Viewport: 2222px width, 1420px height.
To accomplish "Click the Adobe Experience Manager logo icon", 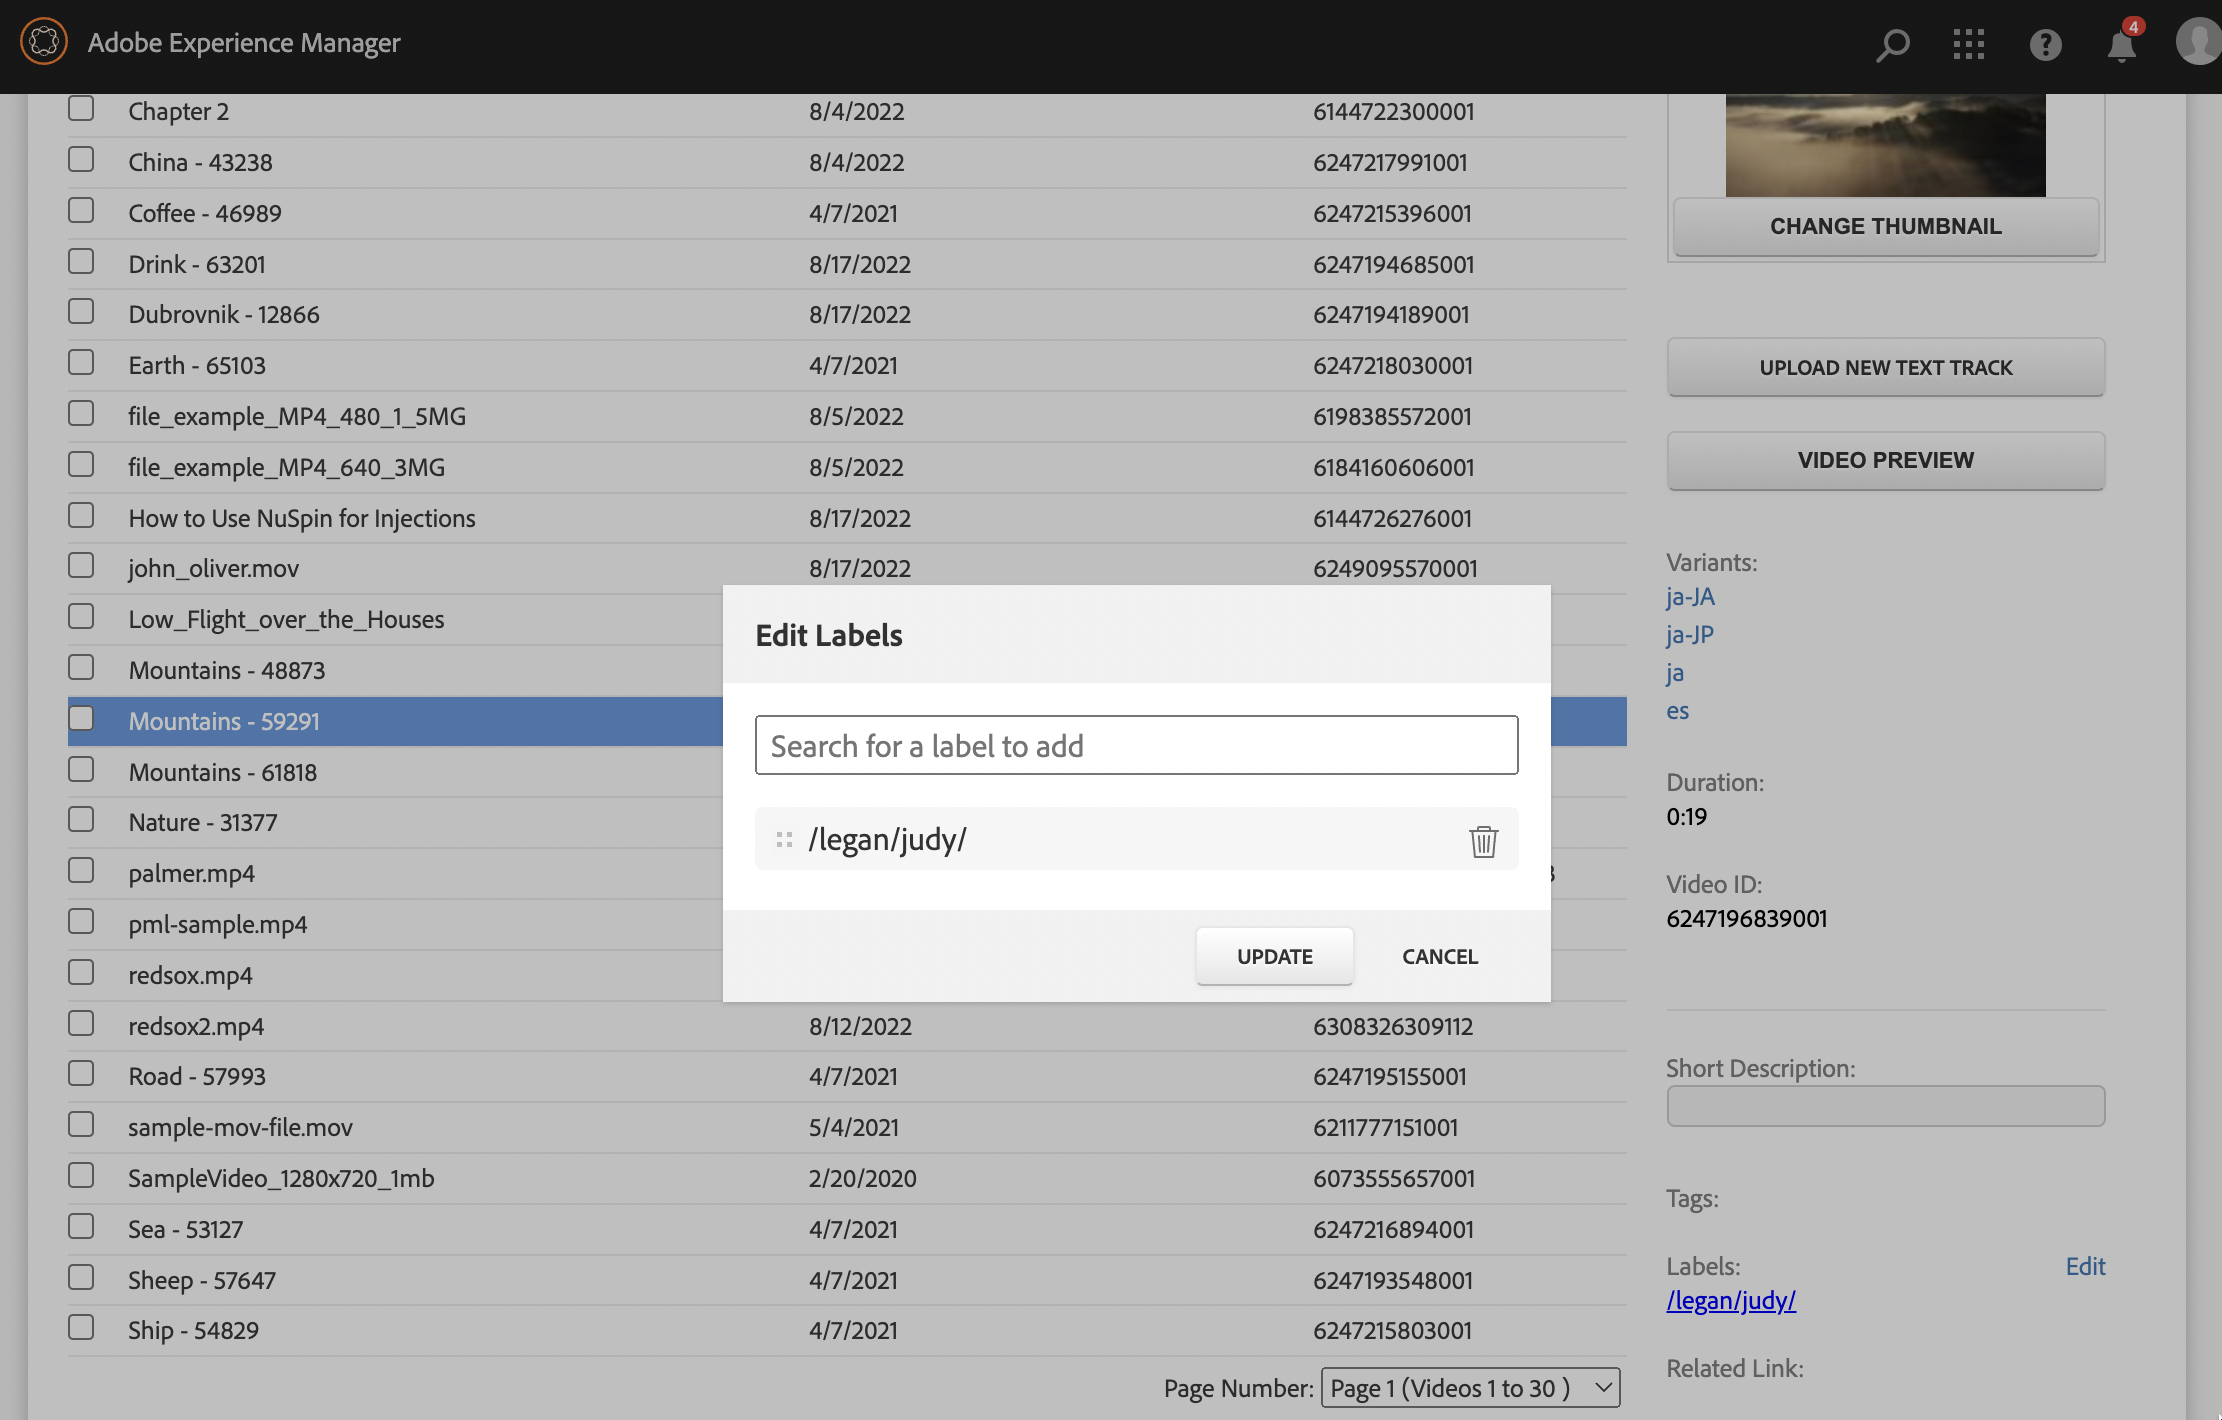I will pos(42,40).
